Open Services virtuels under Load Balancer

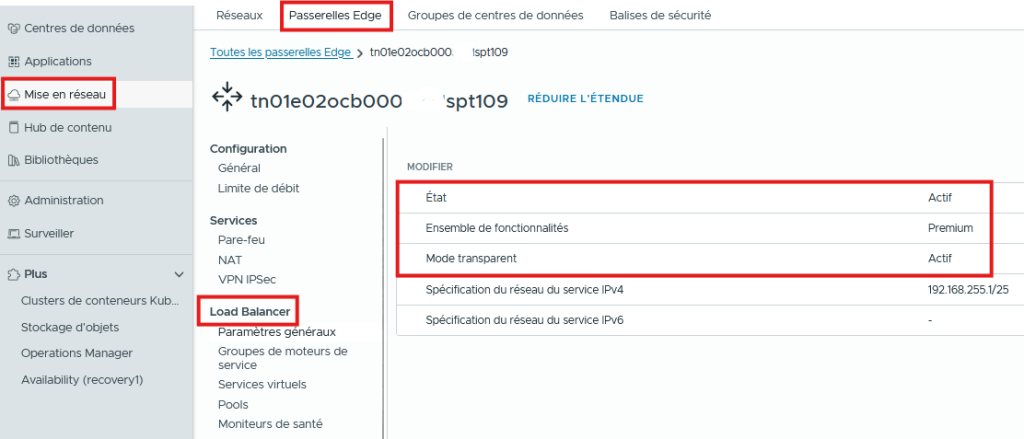[262, 384]
